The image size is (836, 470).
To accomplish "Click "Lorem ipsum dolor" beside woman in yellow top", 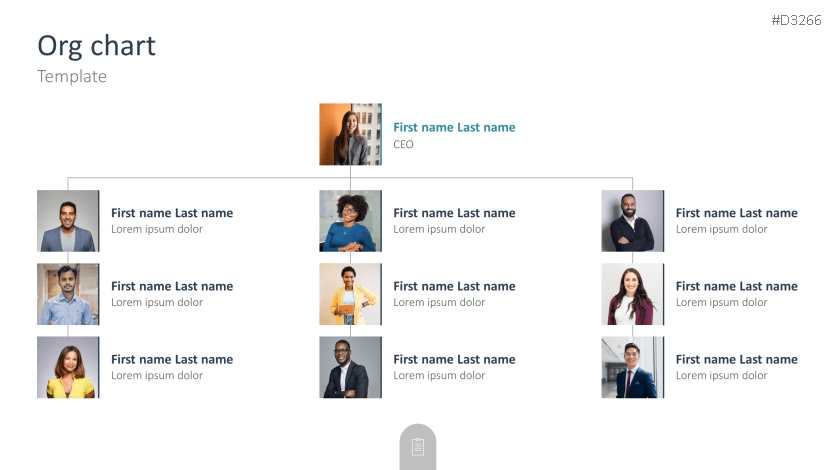I will pos(157,376).
